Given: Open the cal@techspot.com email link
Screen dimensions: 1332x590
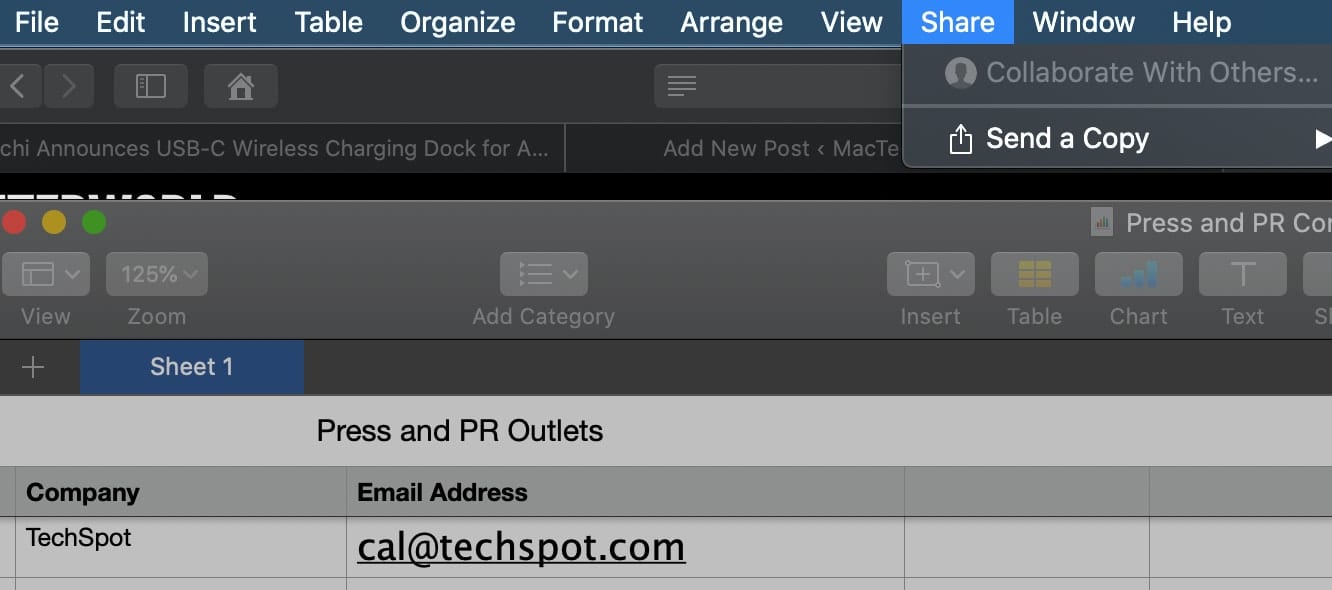Looking at the screenshot, I should point(521,547).
